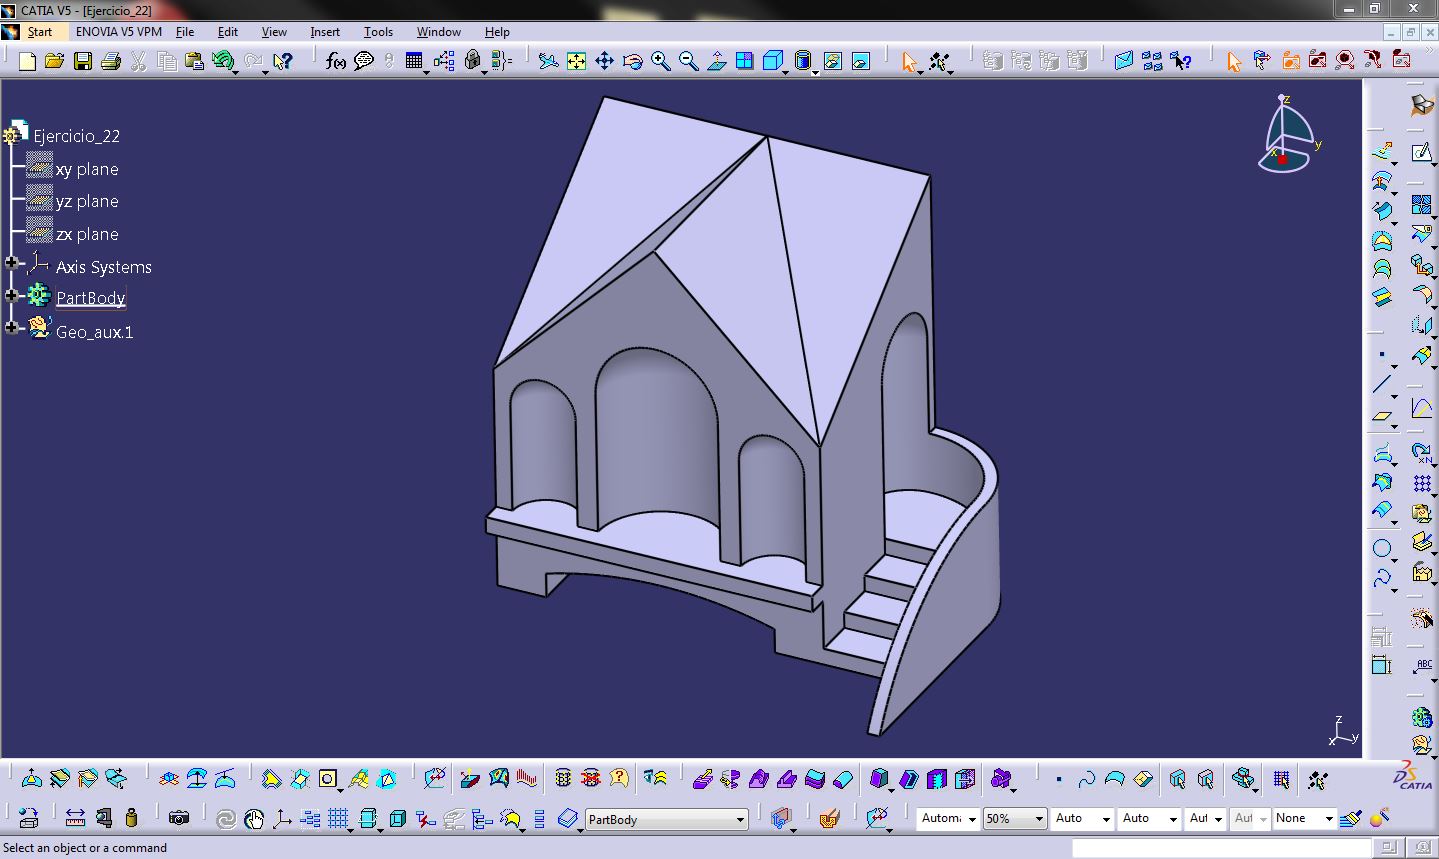Open the File menu
Viewport: 1439px width, 859px height.
185,32
